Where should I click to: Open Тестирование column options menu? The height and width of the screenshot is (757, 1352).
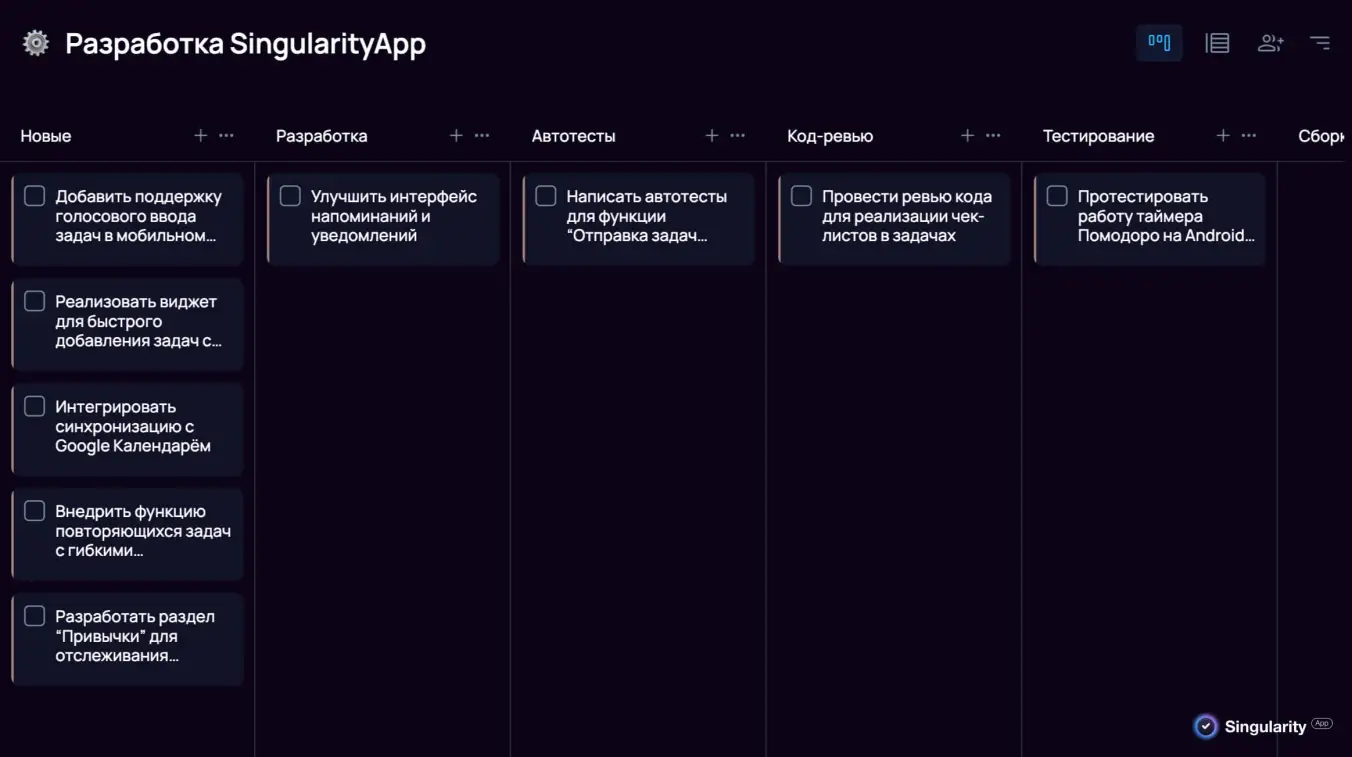click(1249, 136)
